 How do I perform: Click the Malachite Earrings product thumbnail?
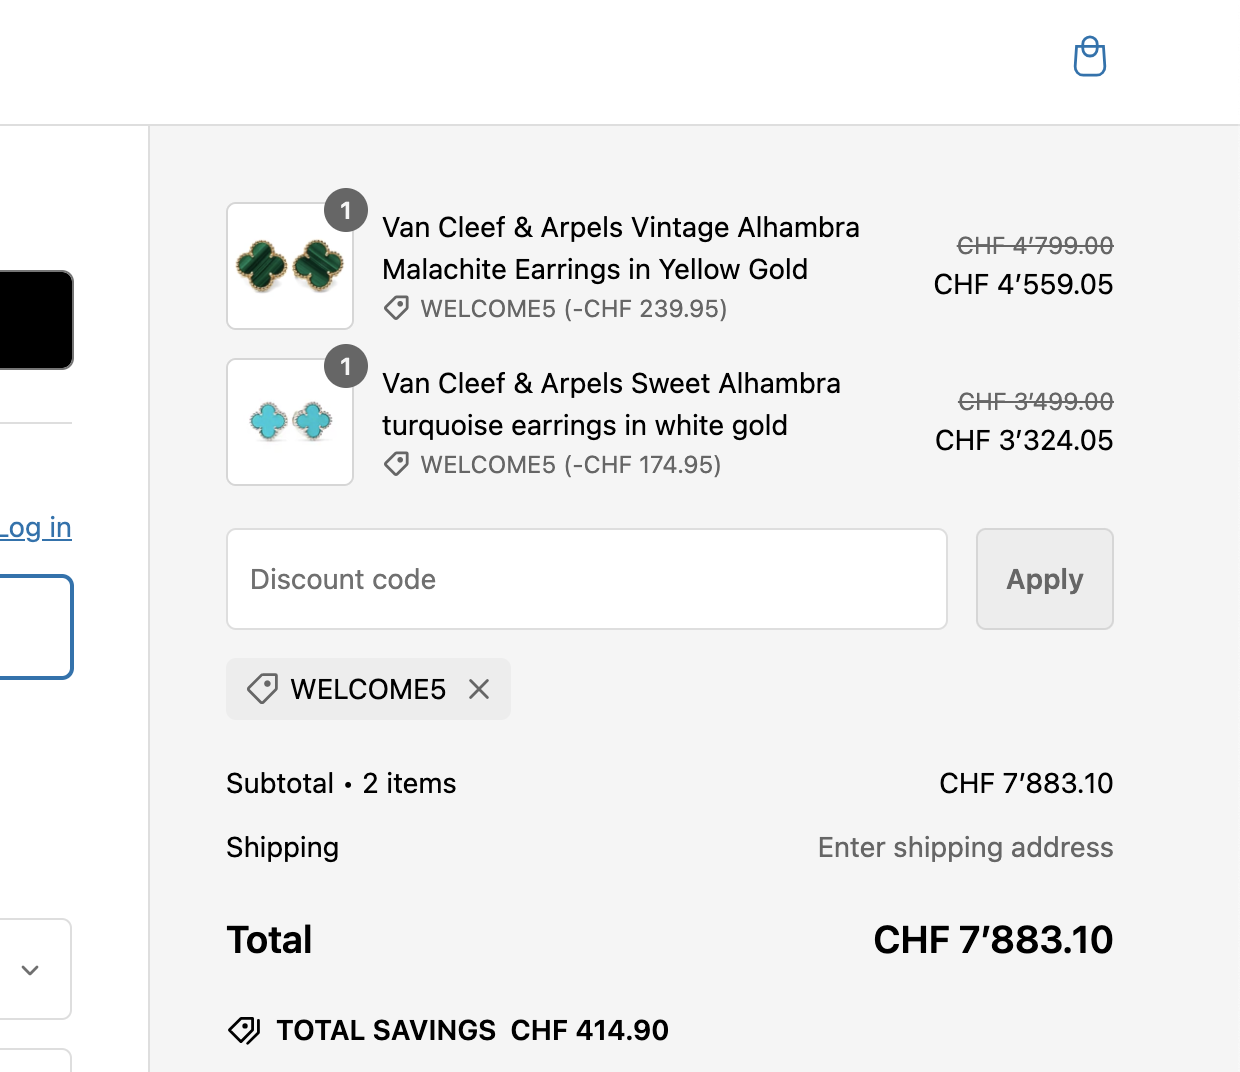pos(290,266)
